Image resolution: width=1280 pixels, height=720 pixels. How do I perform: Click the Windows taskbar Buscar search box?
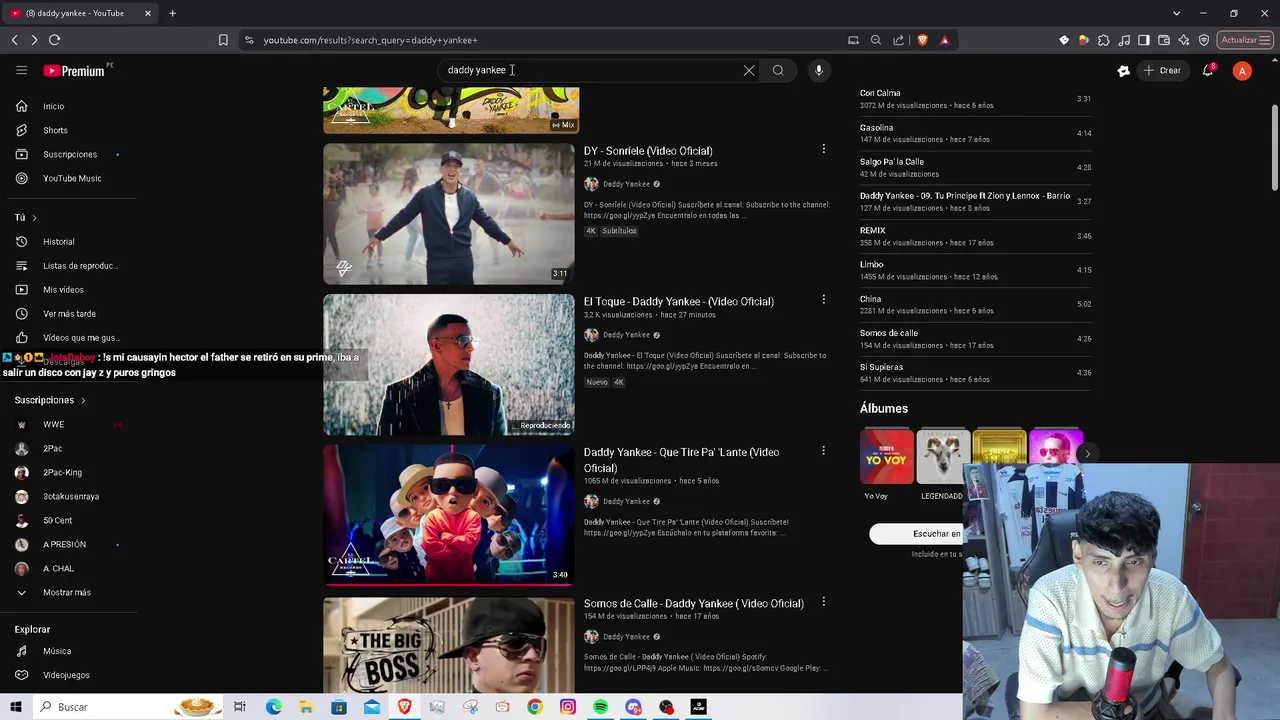[x=128, y=707]
